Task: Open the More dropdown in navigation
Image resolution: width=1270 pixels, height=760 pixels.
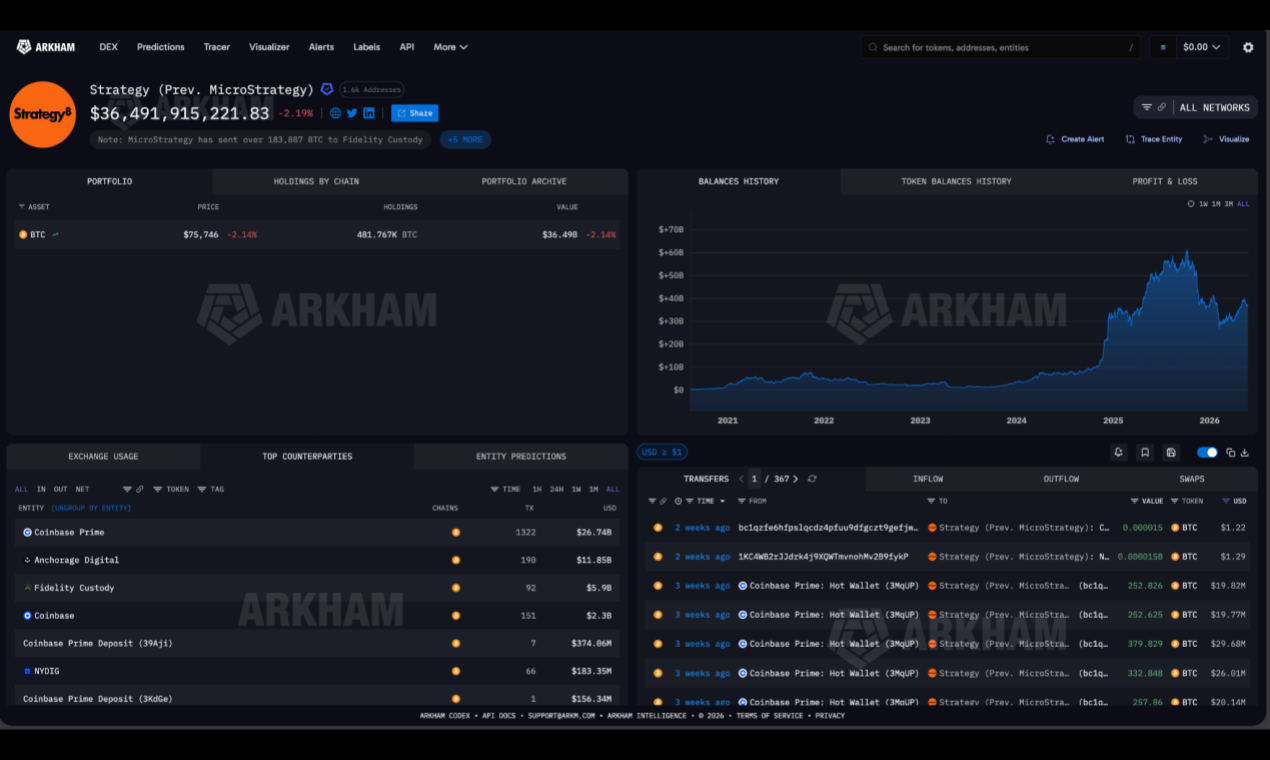Action: click(x=450, y=47)
